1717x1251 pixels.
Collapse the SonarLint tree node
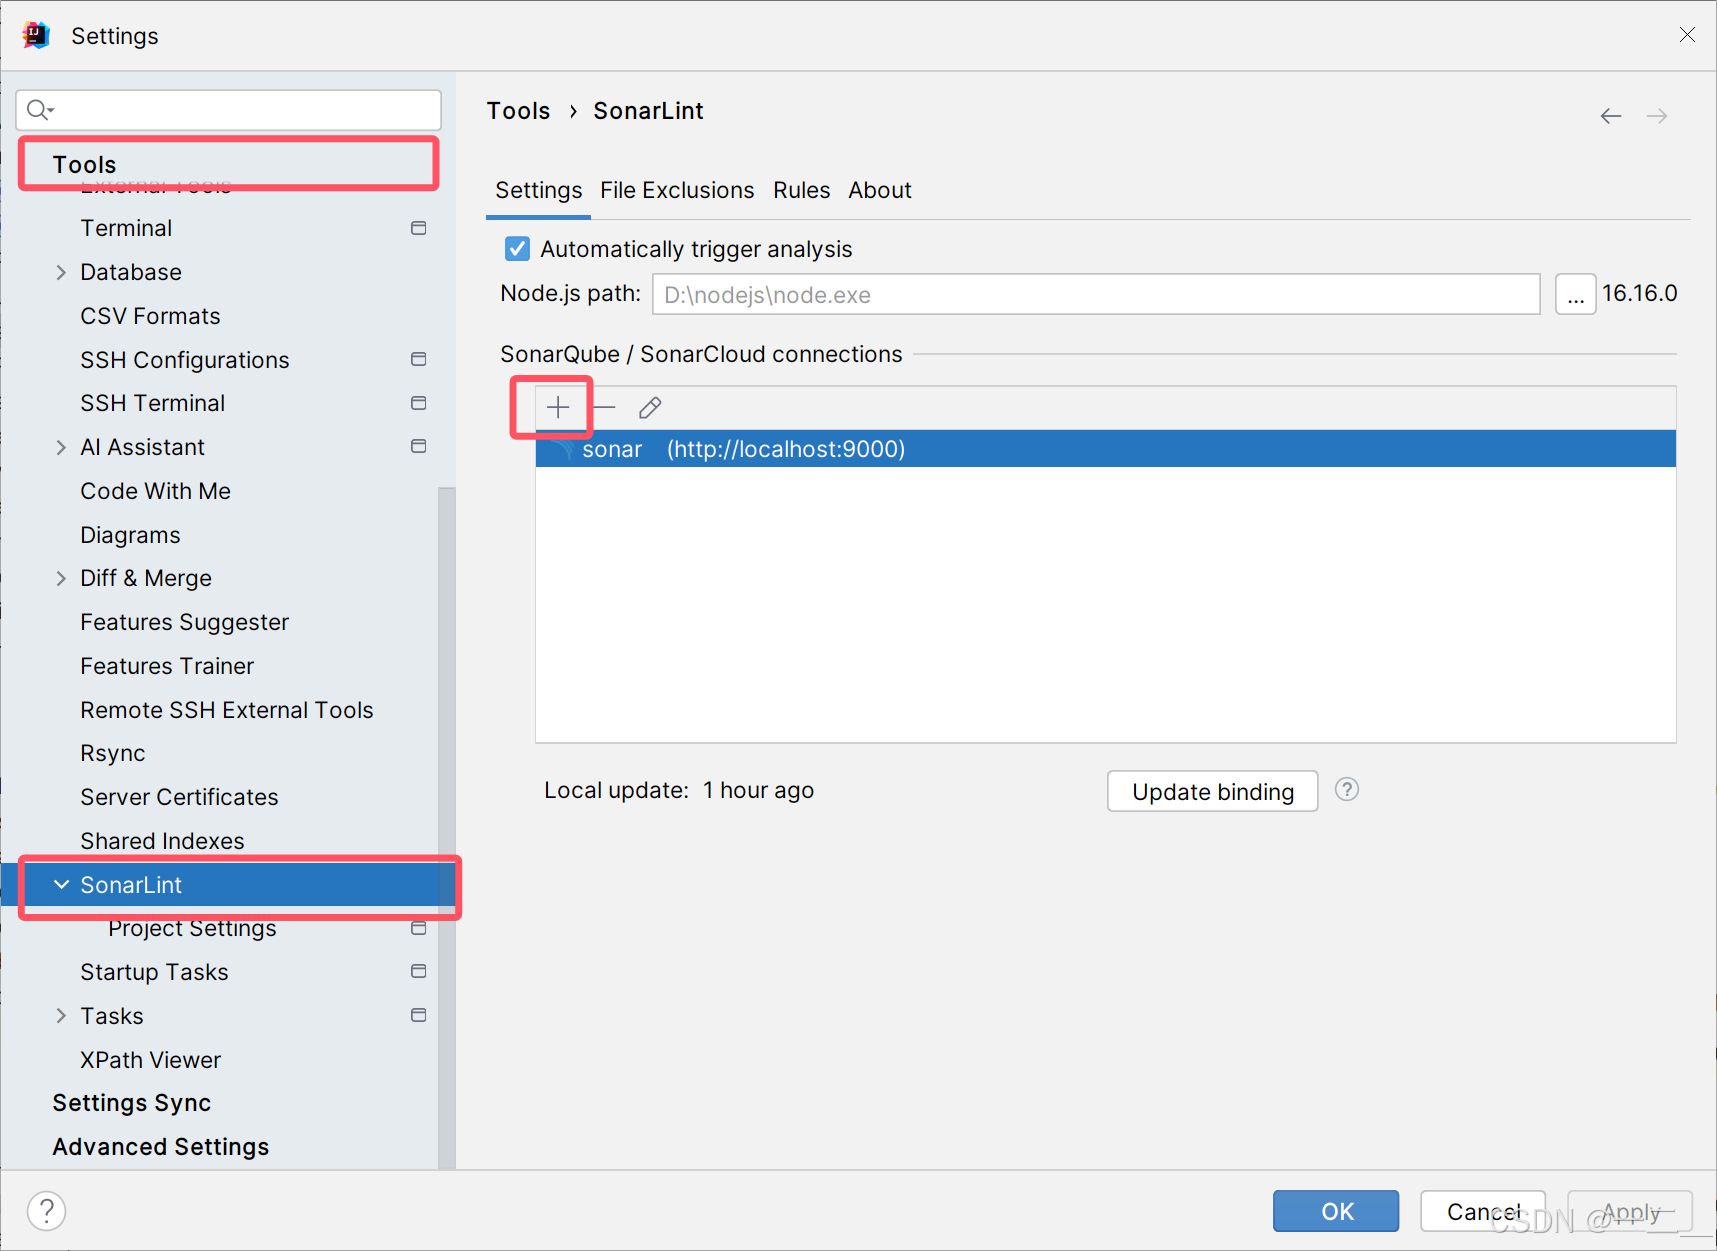(61, 885)
